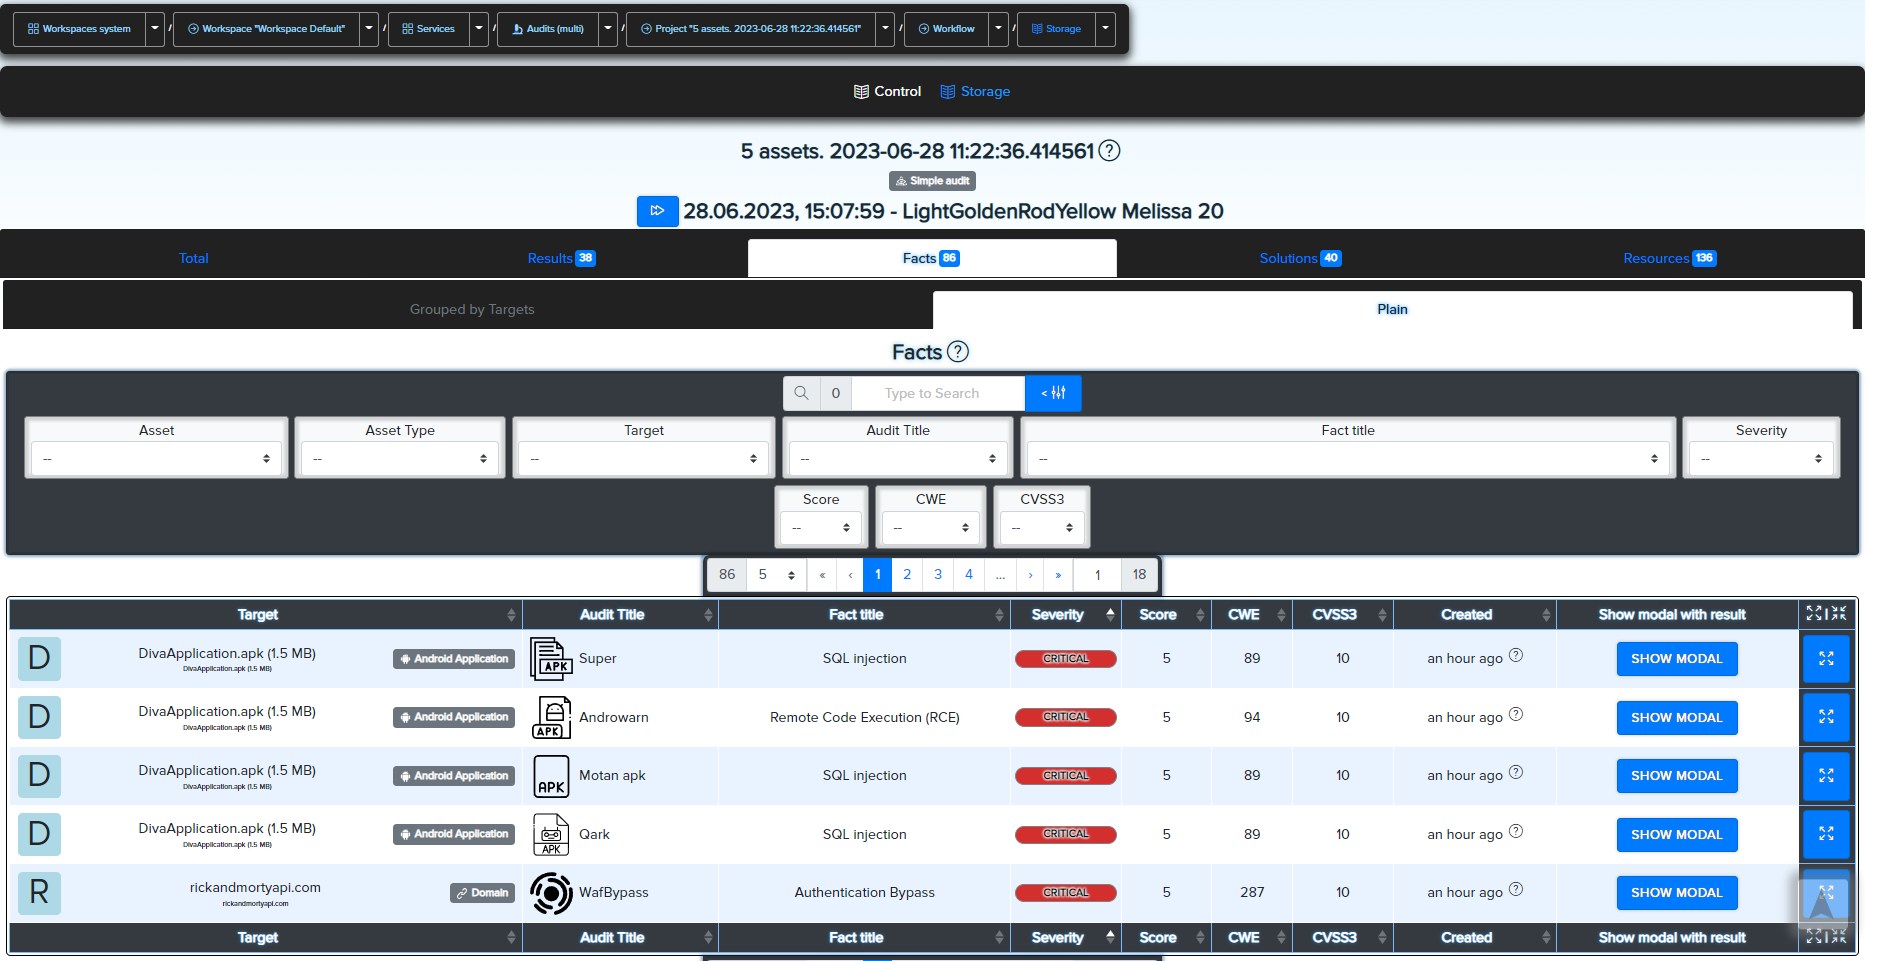Switch to the Resources tab
The width and height of the screenshot is (1877, 961).
(x=1669, y=258)
